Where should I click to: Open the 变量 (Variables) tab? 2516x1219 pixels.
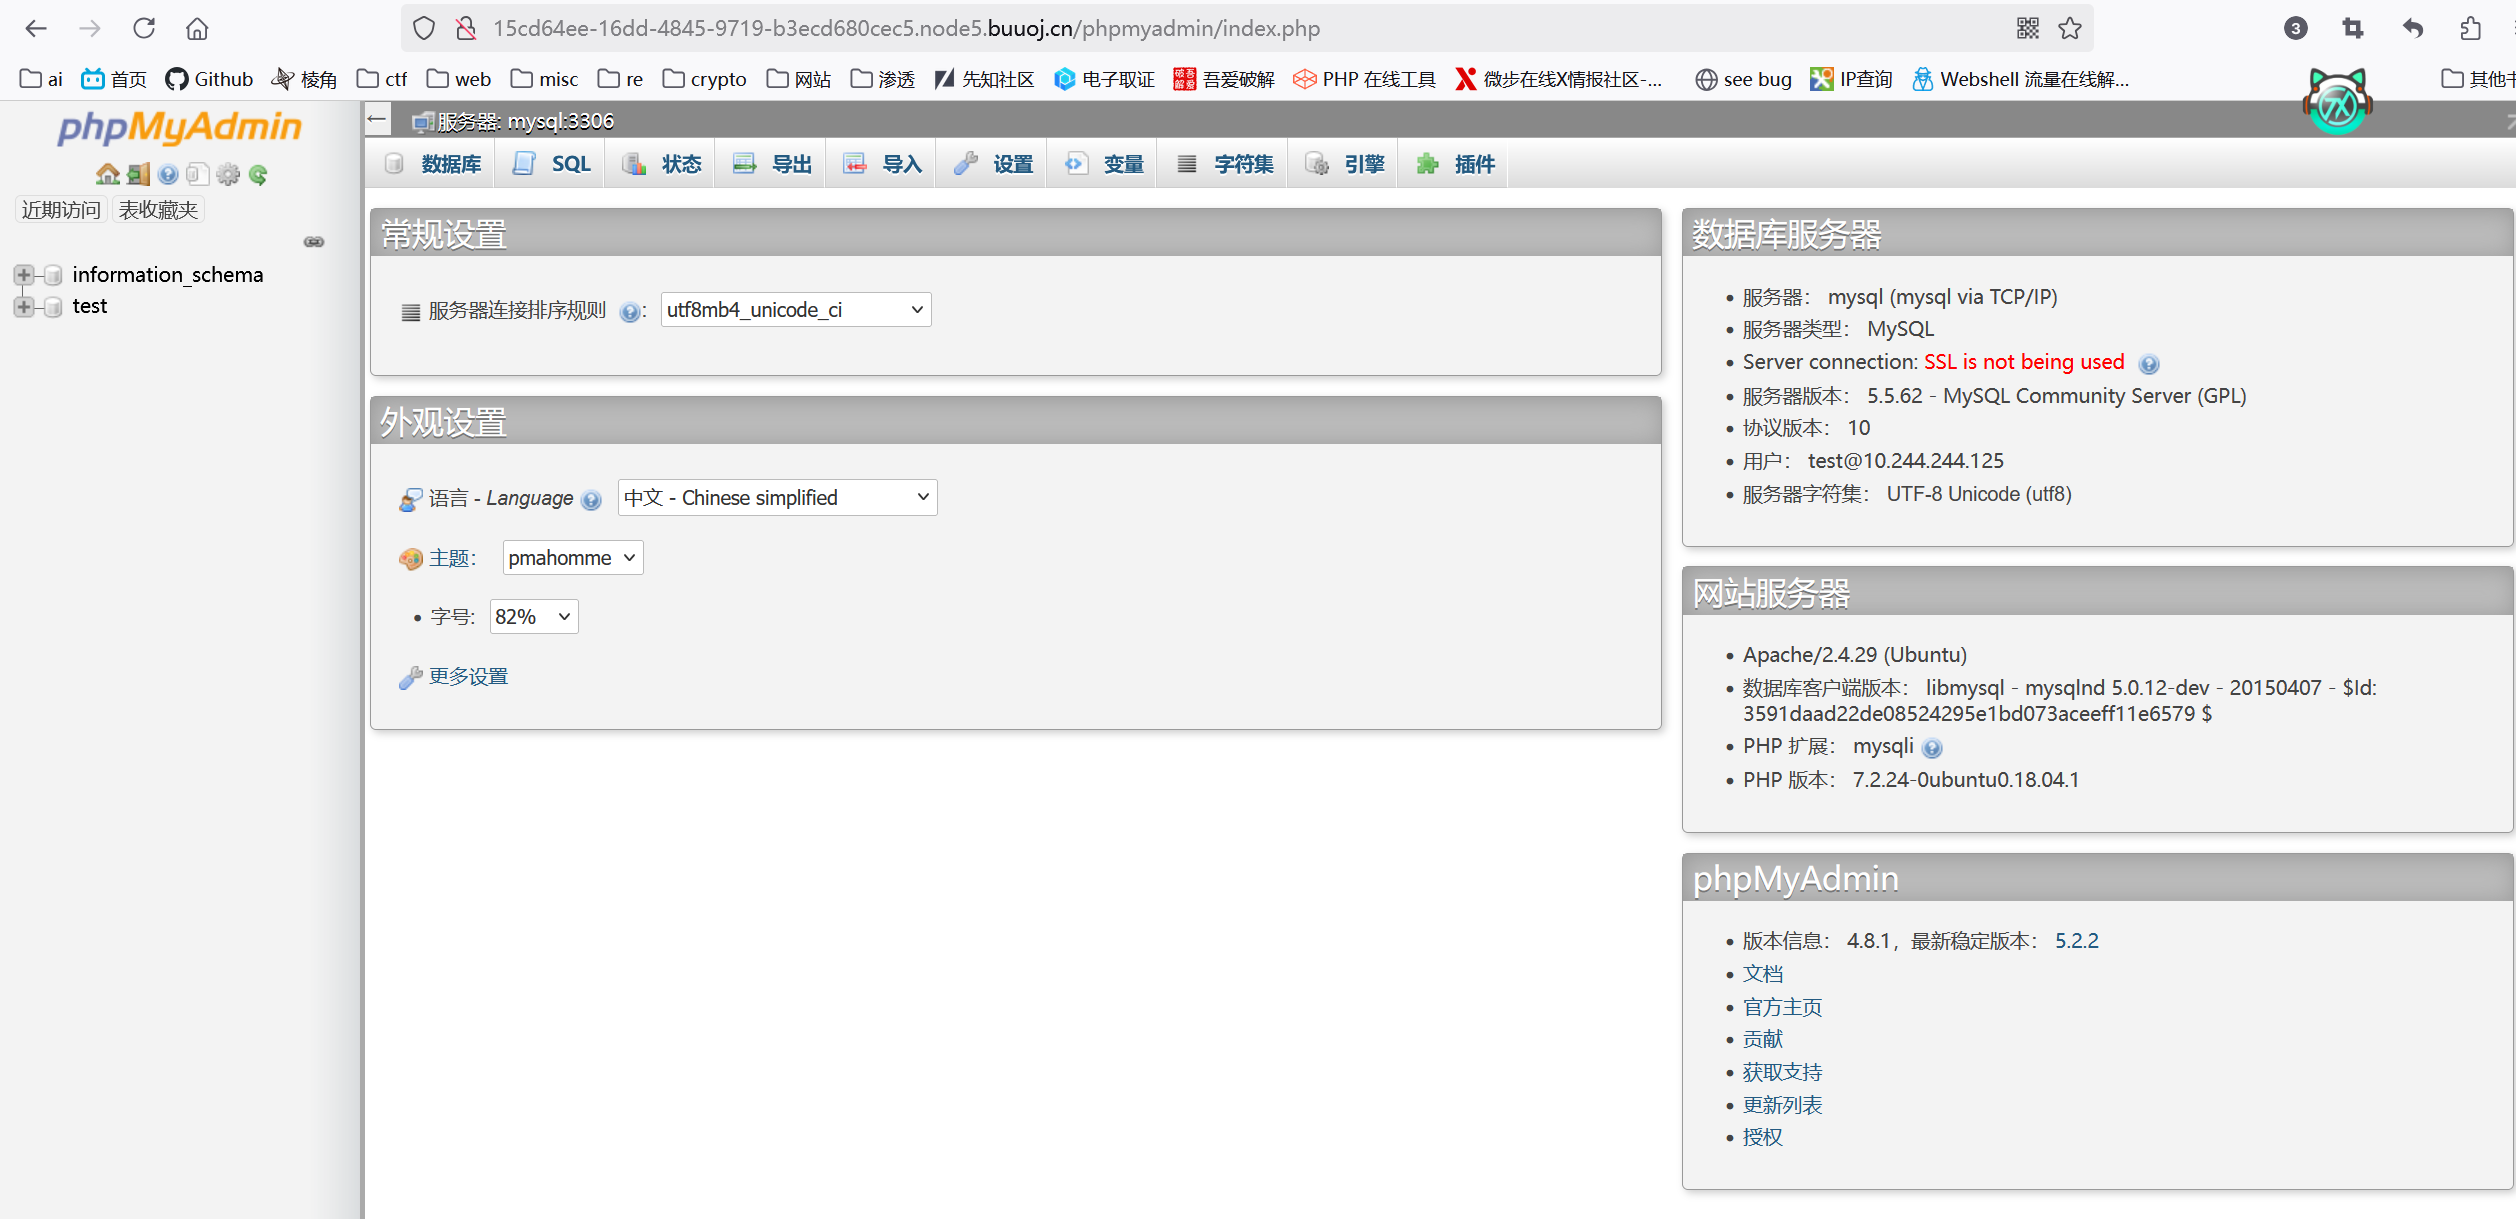pyautogui.click(x=1104, y=164)
